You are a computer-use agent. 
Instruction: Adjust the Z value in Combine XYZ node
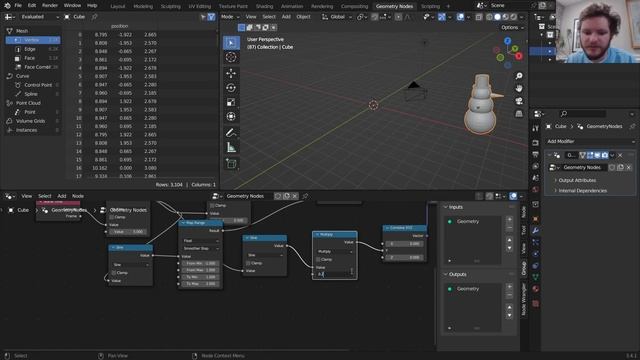[x=404, y=258]
